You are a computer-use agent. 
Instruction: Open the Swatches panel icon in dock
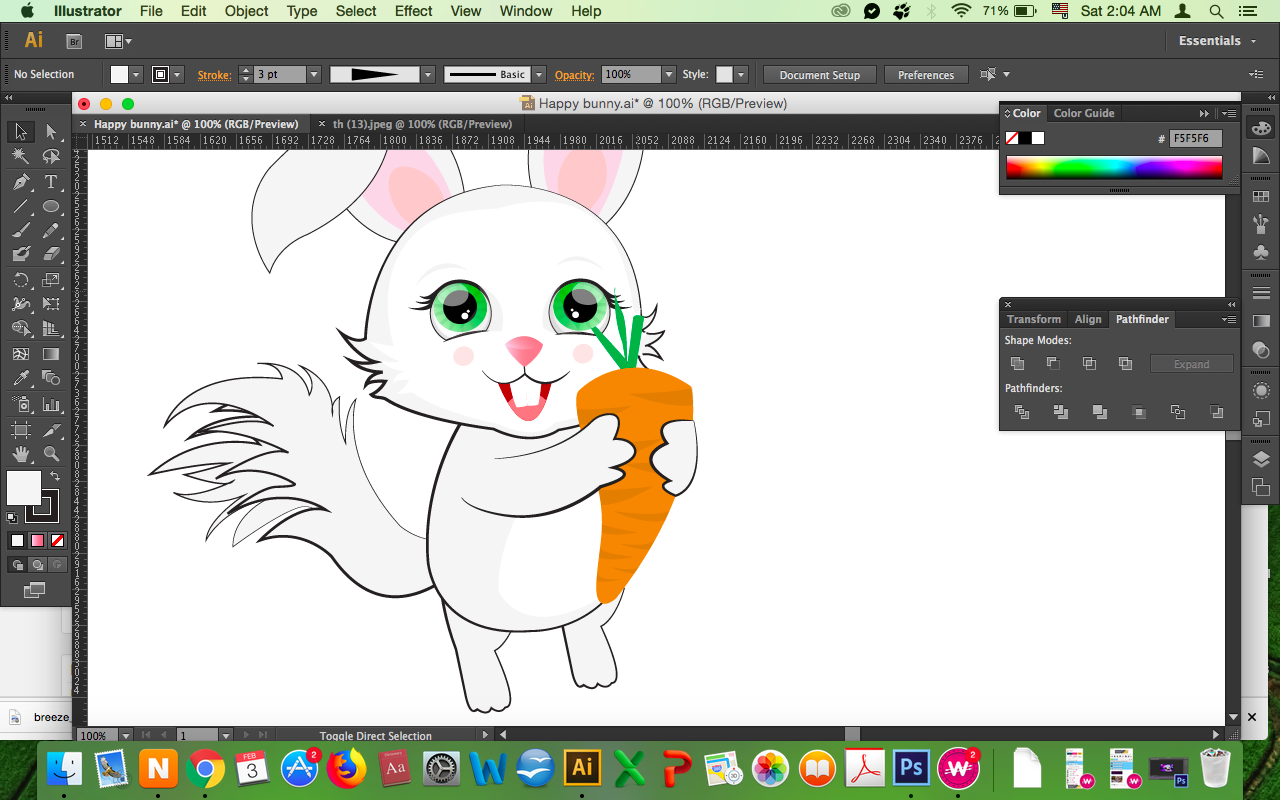1261,197
